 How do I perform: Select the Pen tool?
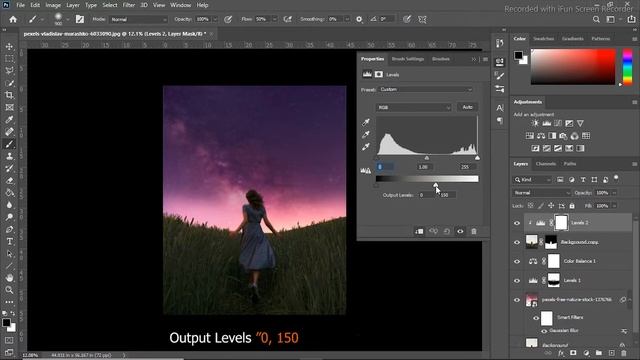(9, 229)
